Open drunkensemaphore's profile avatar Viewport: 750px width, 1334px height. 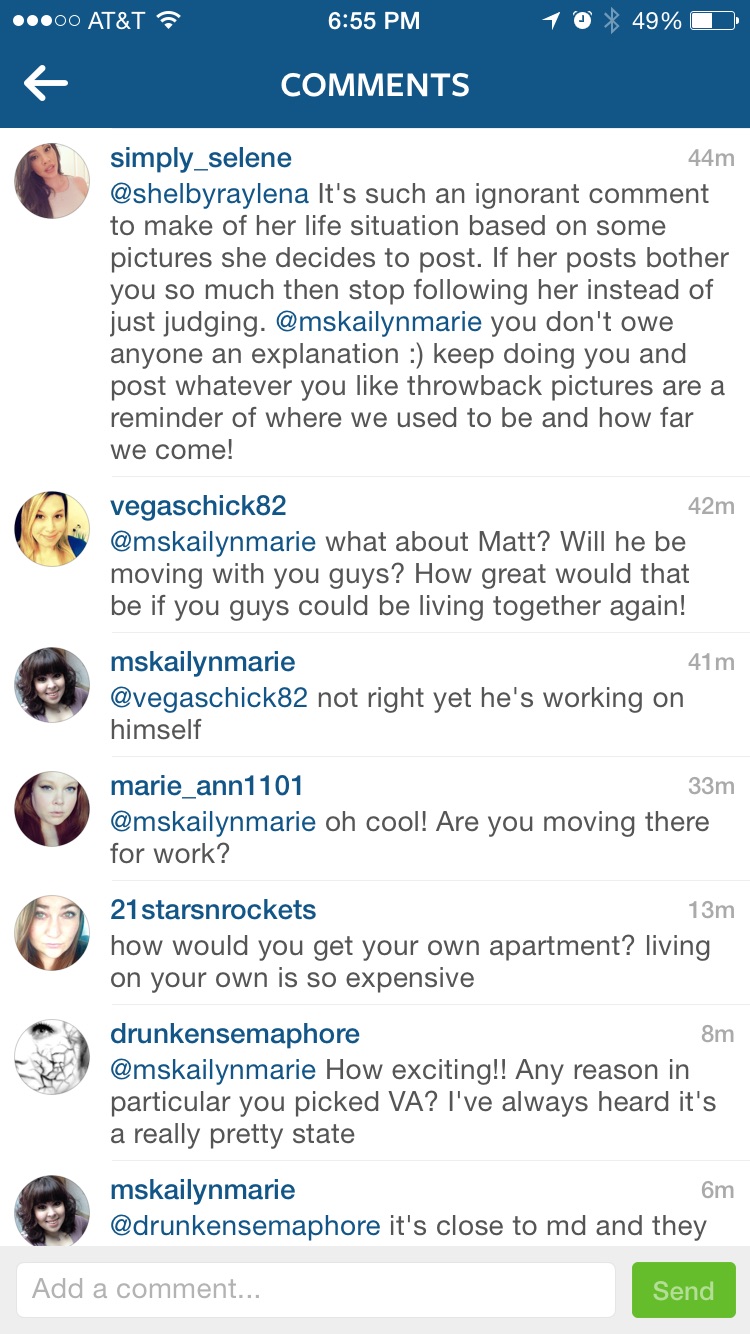[52, 1057]
